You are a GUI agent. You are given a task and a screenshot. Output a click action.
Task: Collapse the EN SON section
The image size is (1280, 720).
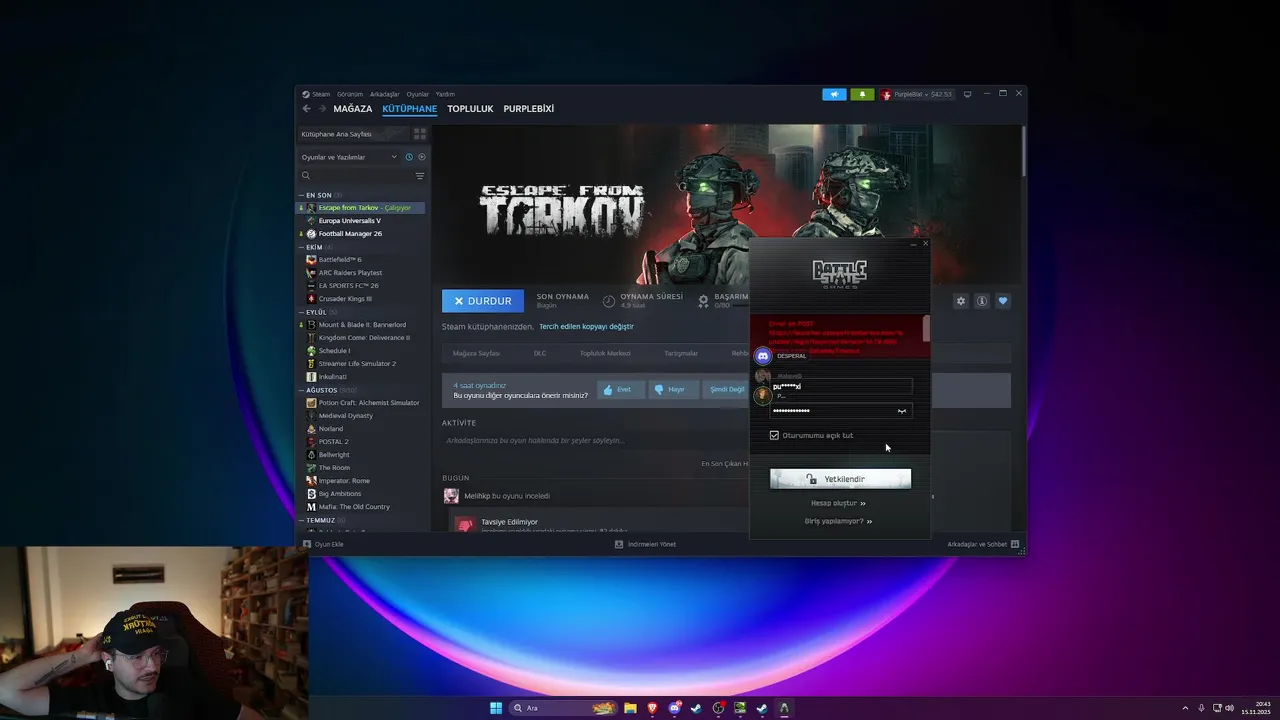[300, 195]
